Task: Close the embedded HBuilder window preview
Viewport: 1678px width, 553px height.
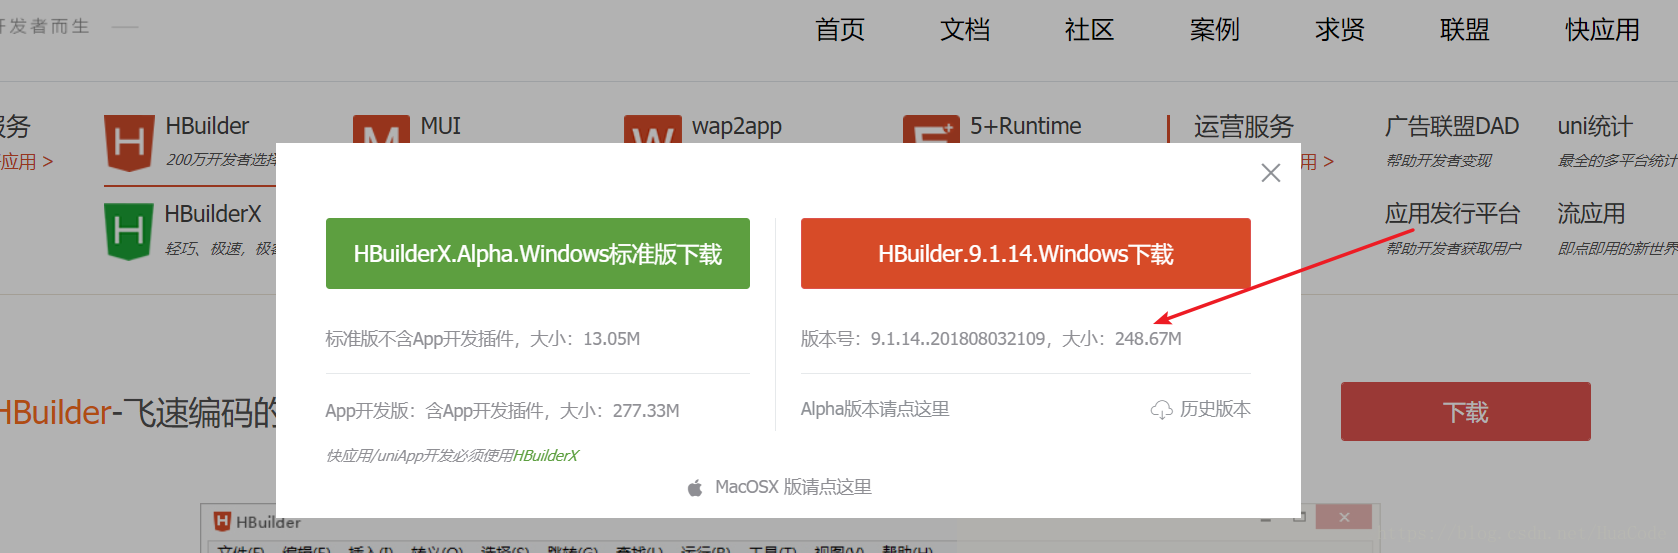Action: [1344, 517]
